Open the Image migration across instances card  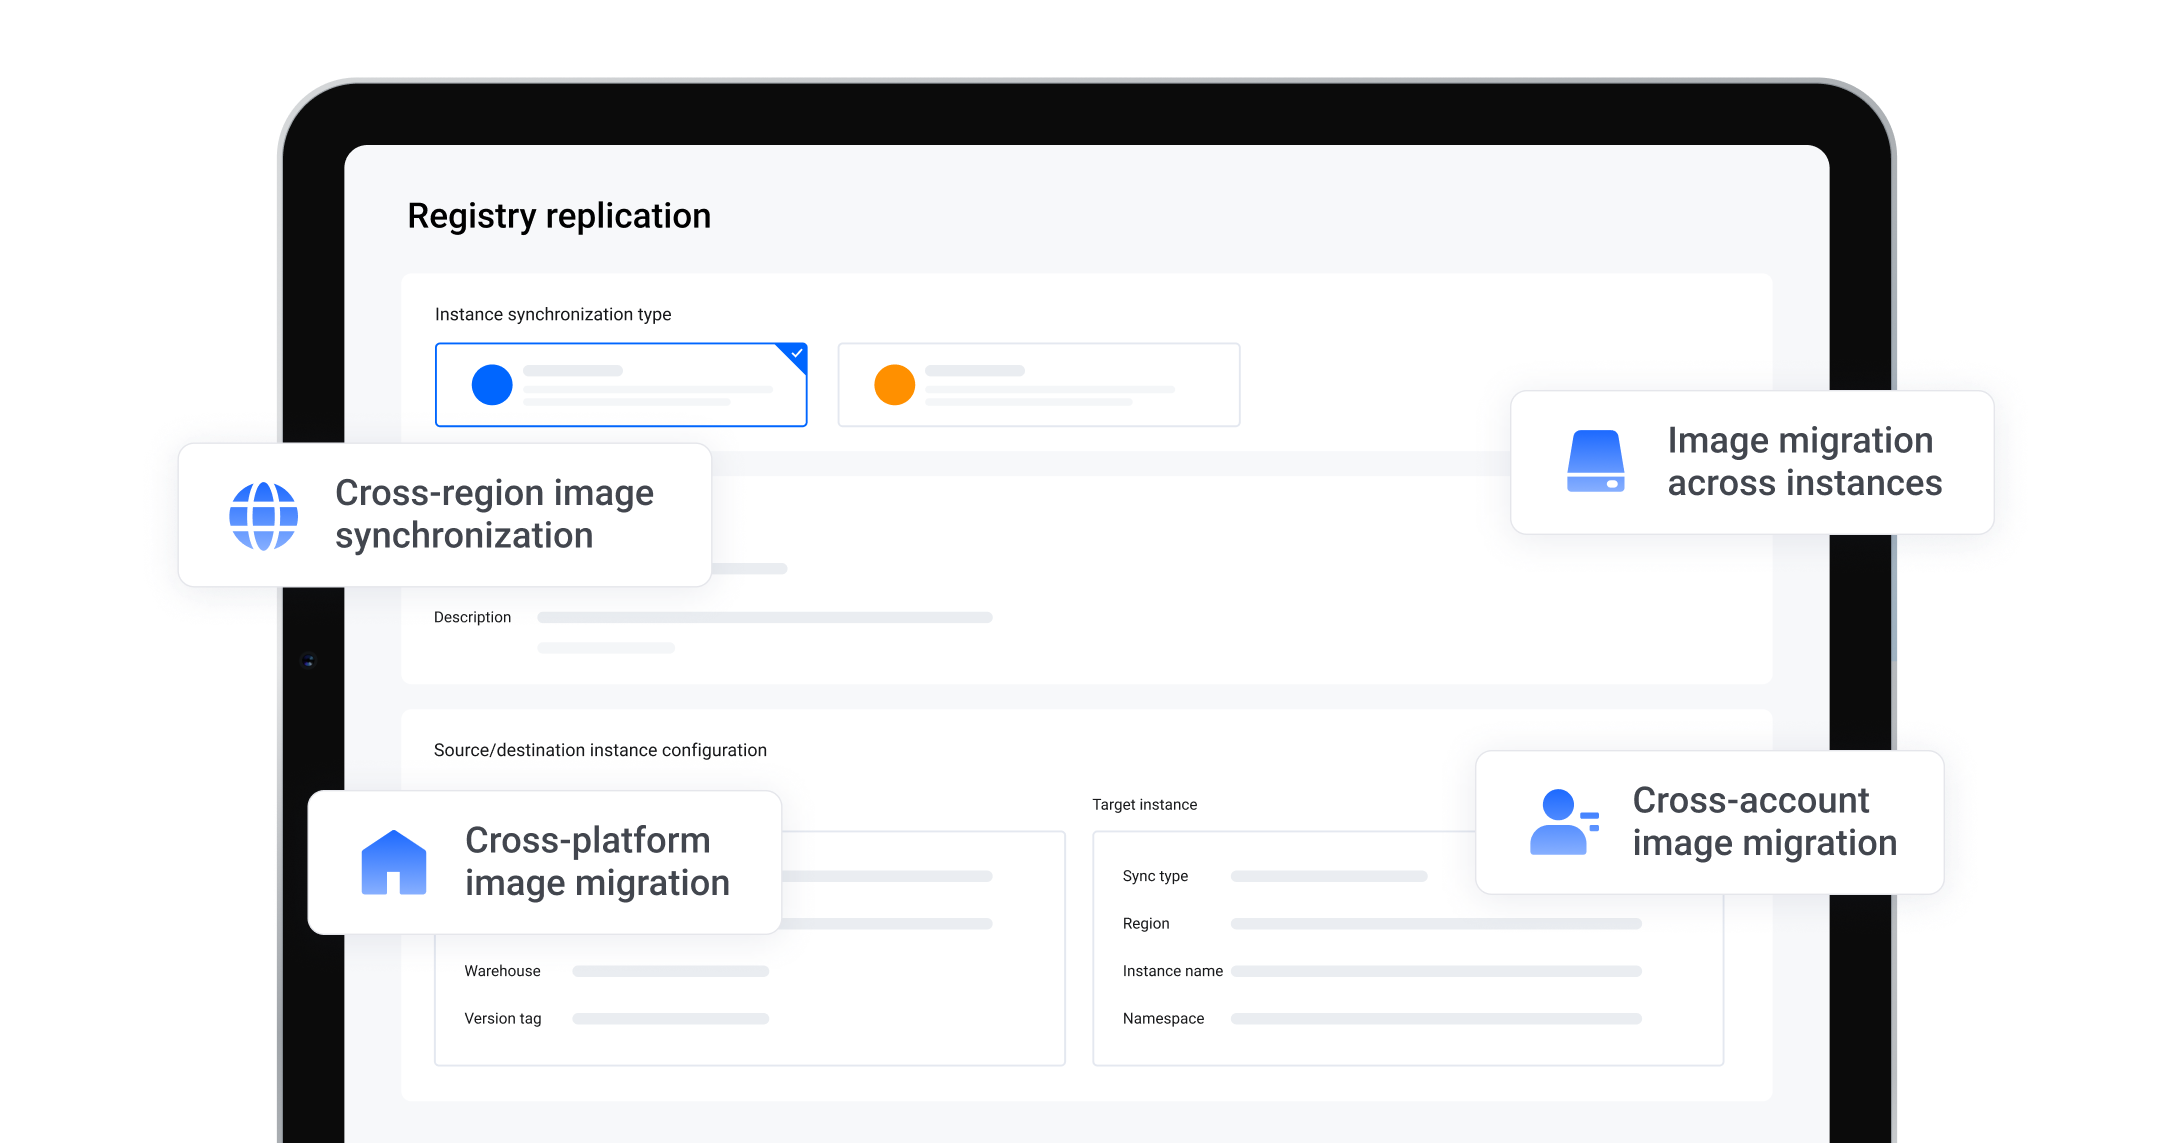point(1752,462)
